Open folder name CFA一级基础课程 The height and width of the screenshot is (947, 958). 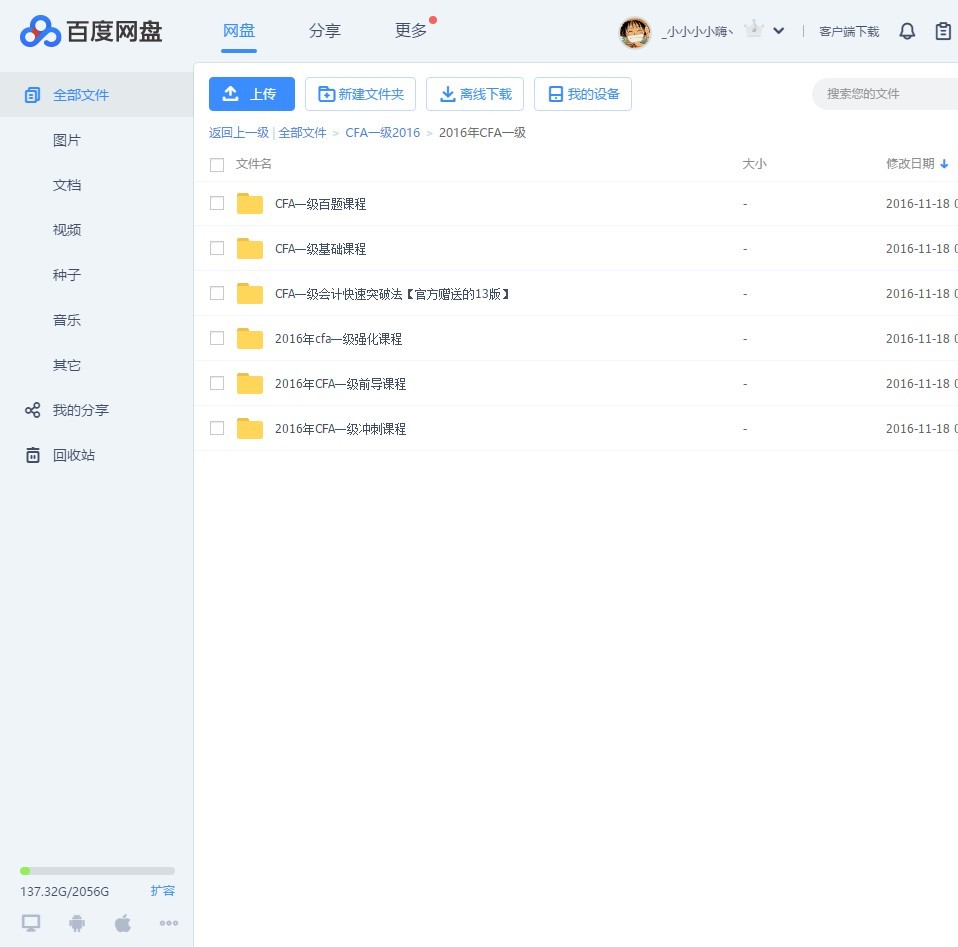pyautogui.click(x=320, y=249)
